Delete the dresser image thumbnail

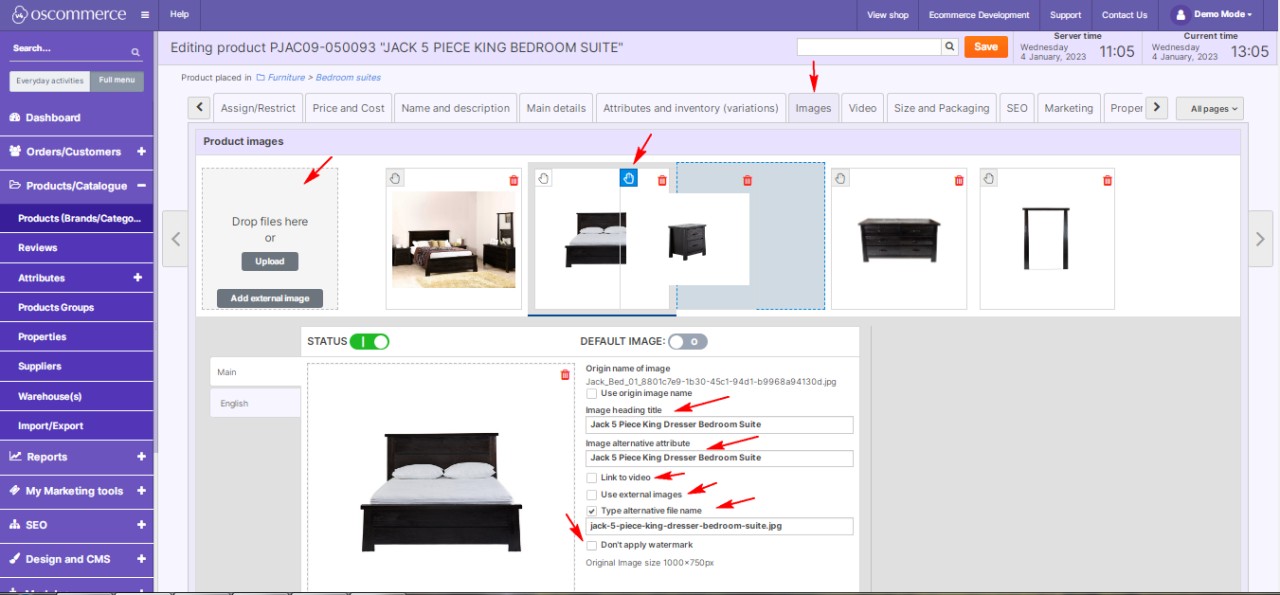(x=959, y=180)
